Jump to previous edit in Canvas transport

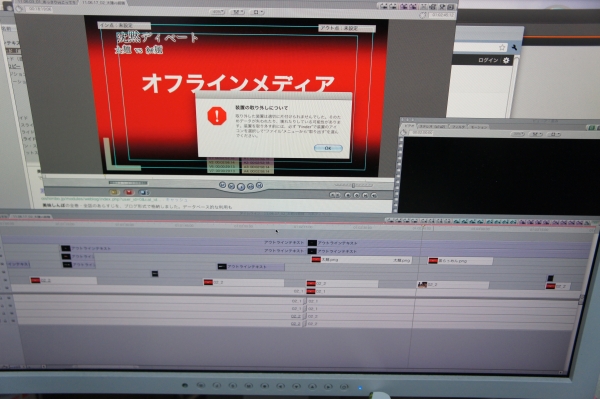click(222, 185)
